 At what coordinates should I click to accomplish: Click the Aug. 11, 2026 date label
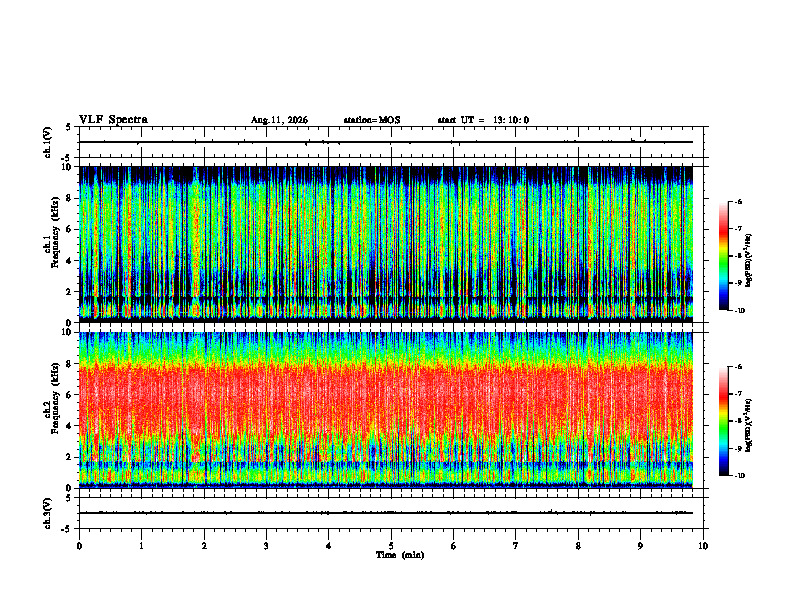coord(279,120)
